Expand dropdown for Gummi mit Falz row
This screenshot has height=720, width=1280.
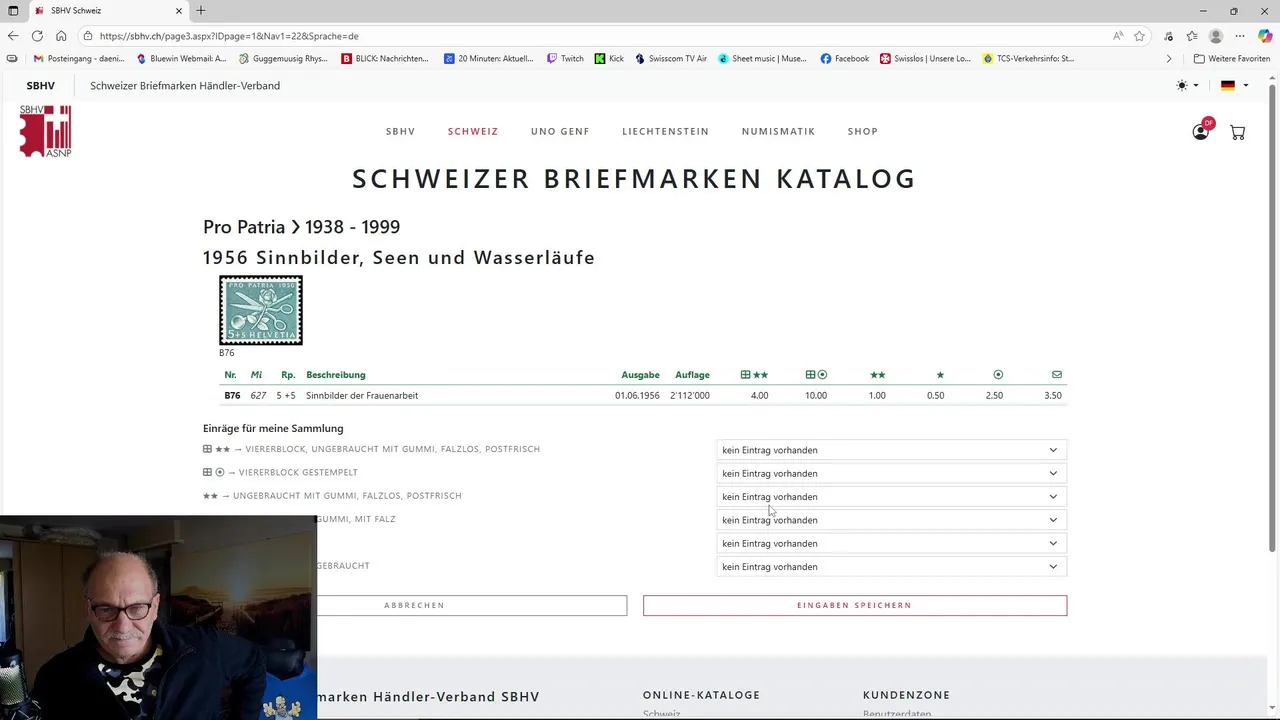click(892, 520)
